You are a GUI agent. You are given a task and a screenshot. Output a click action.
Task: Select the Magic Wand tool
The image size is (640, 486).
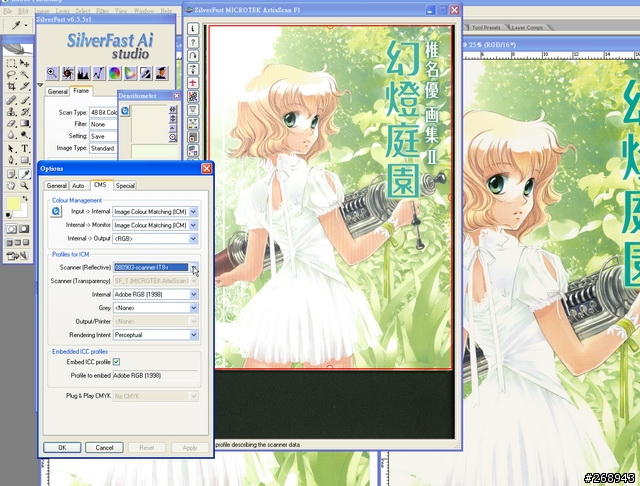coord(24,75)
